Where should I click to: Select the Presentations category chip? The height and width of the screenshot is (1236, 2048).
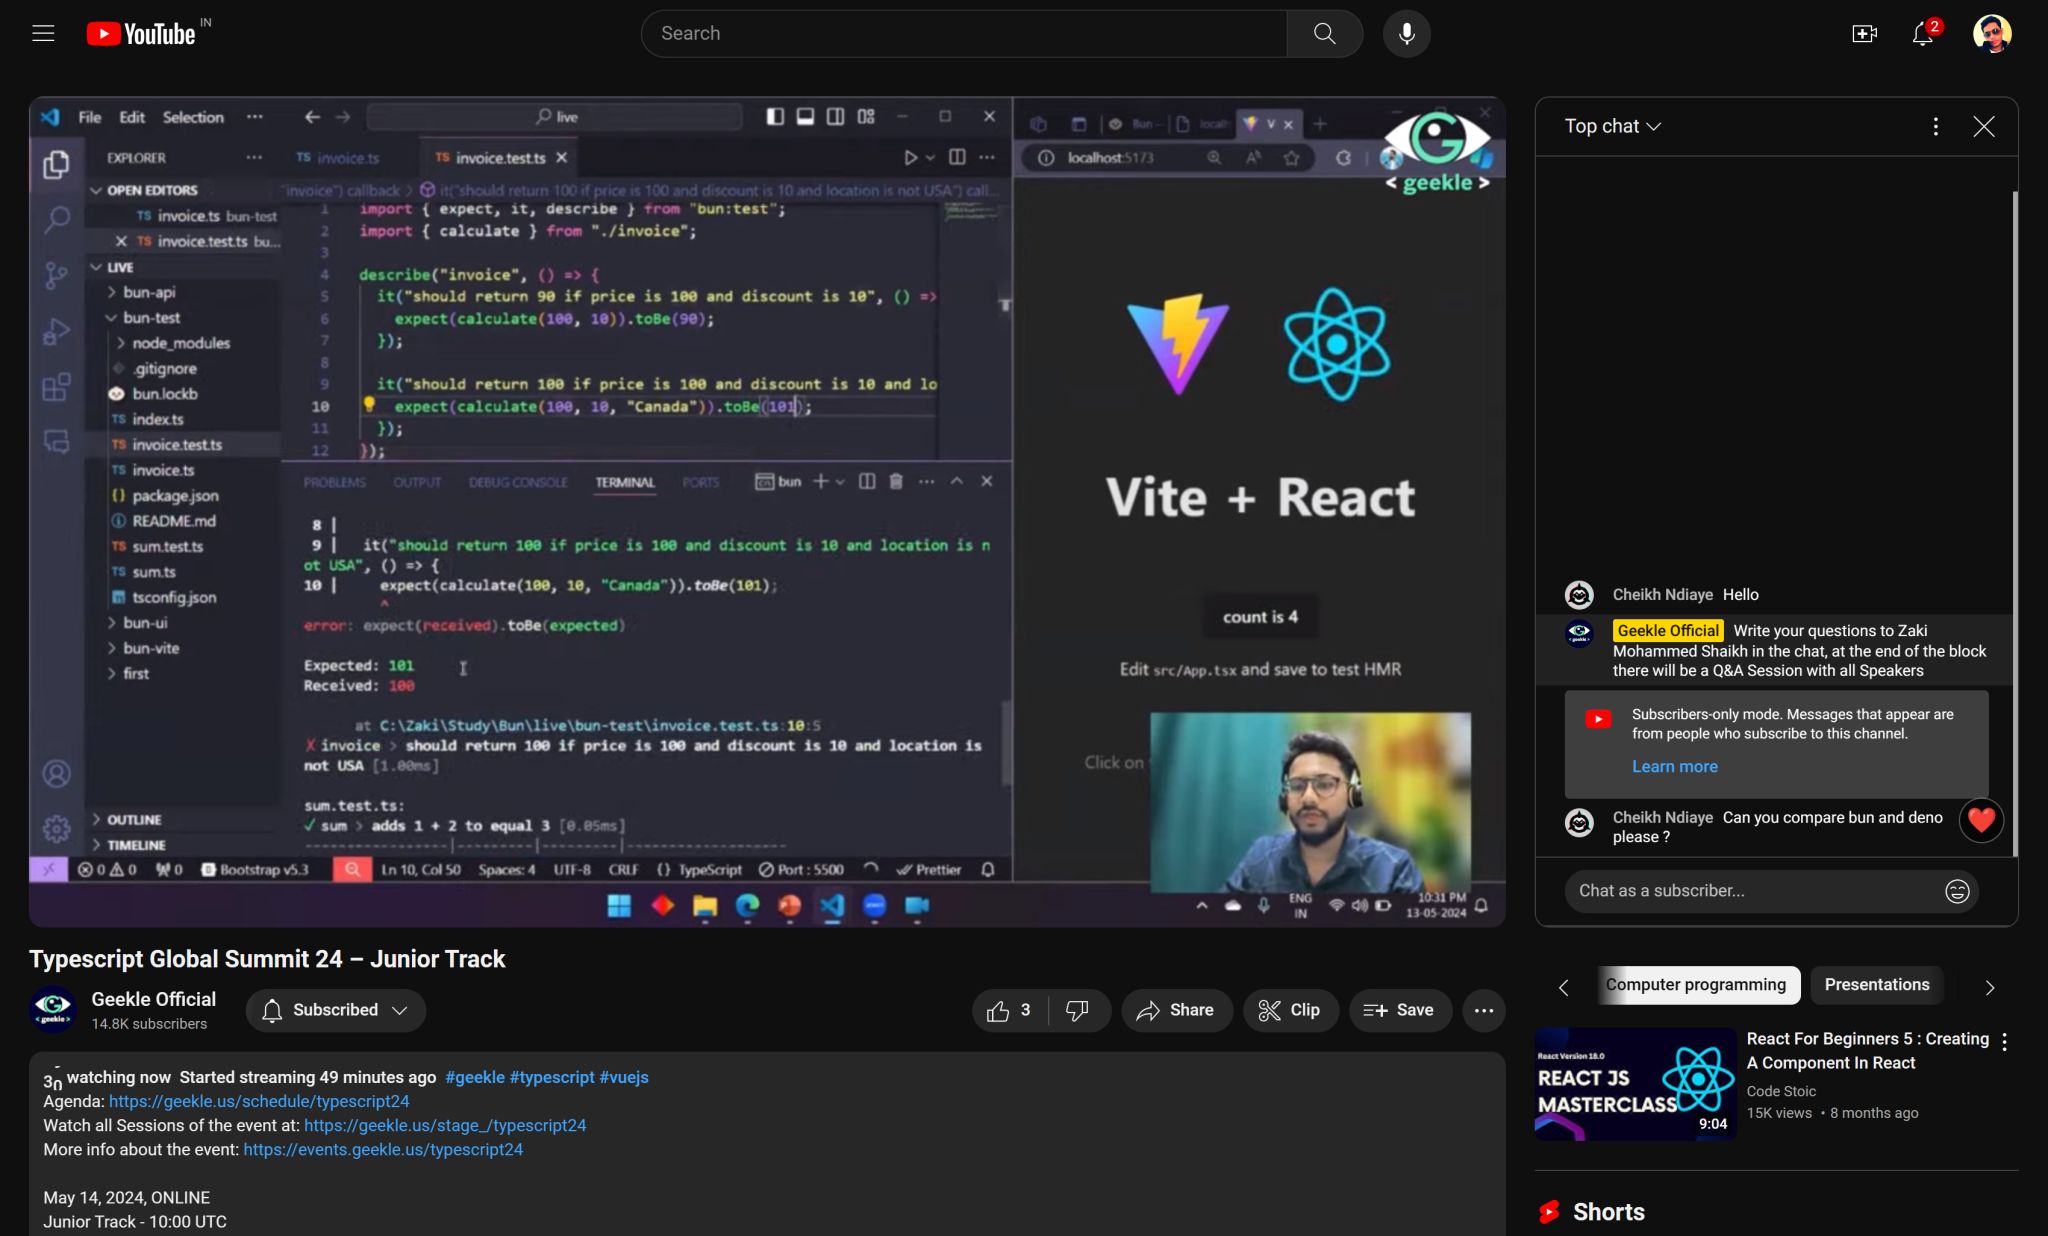point(1875,985)
